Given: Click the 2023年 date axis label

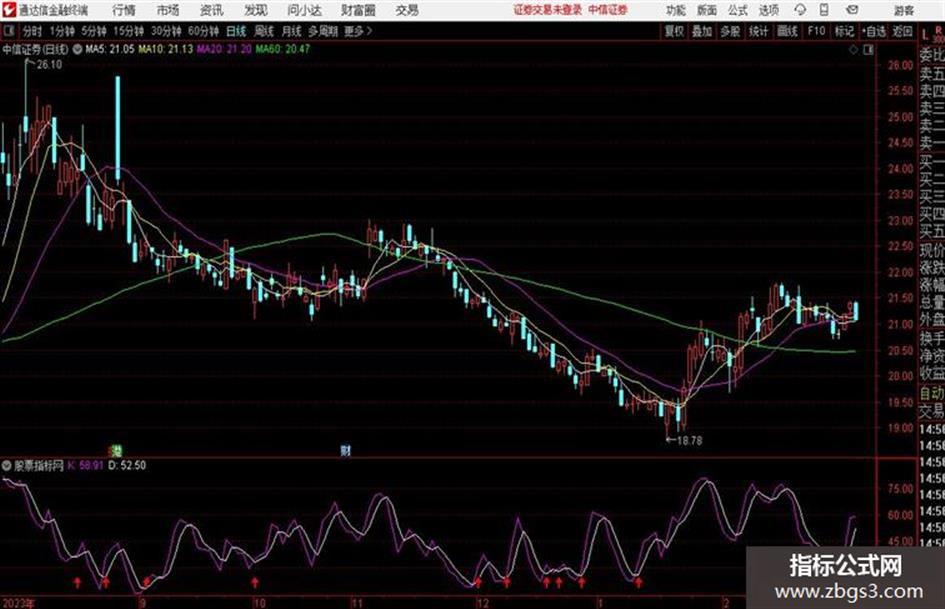Looking at the screenshot, I should 19,603.
